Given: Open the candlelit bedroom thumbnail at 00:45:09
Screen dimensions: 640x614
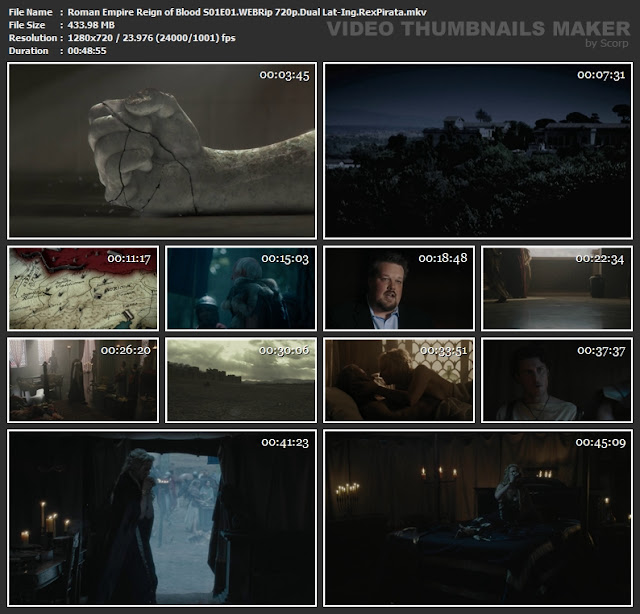Looking at the screenshot, I should pyautogui.click(x=478, y=518).
